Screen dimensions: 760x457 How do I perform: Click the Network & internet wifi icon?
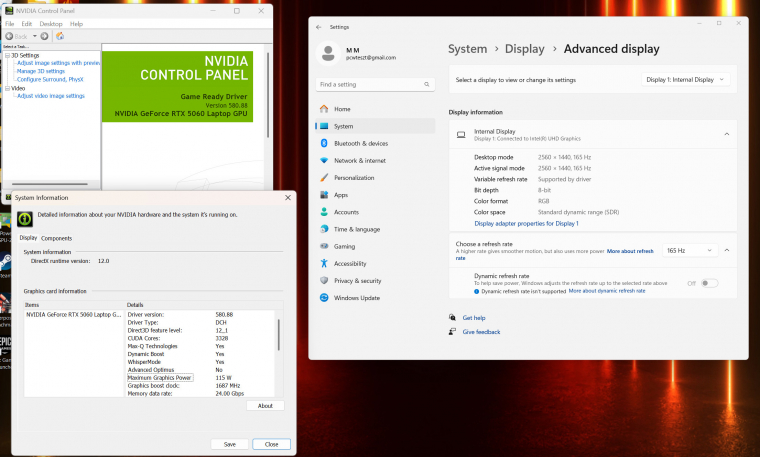click(324, 160)
